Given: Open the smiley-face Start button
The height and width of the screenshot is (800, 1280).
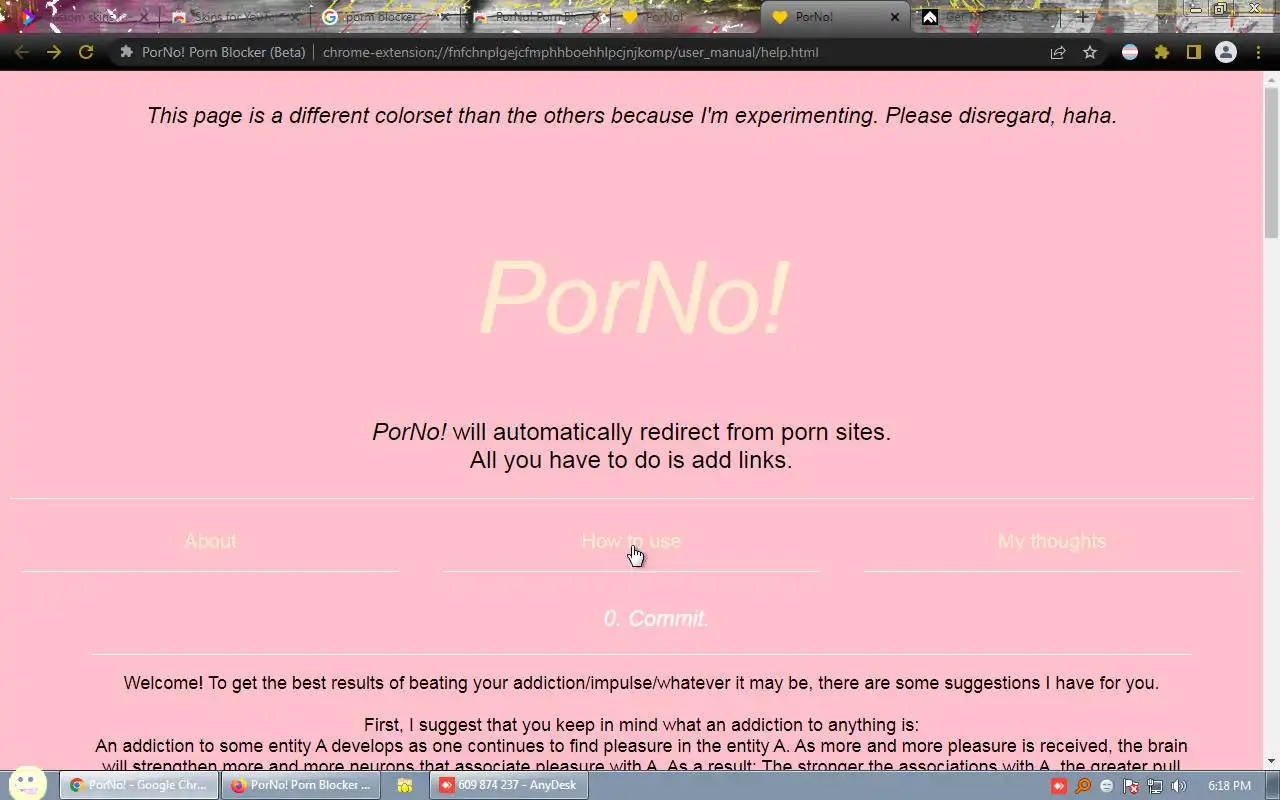Looking at the screenshot, I should coord(27,784).
